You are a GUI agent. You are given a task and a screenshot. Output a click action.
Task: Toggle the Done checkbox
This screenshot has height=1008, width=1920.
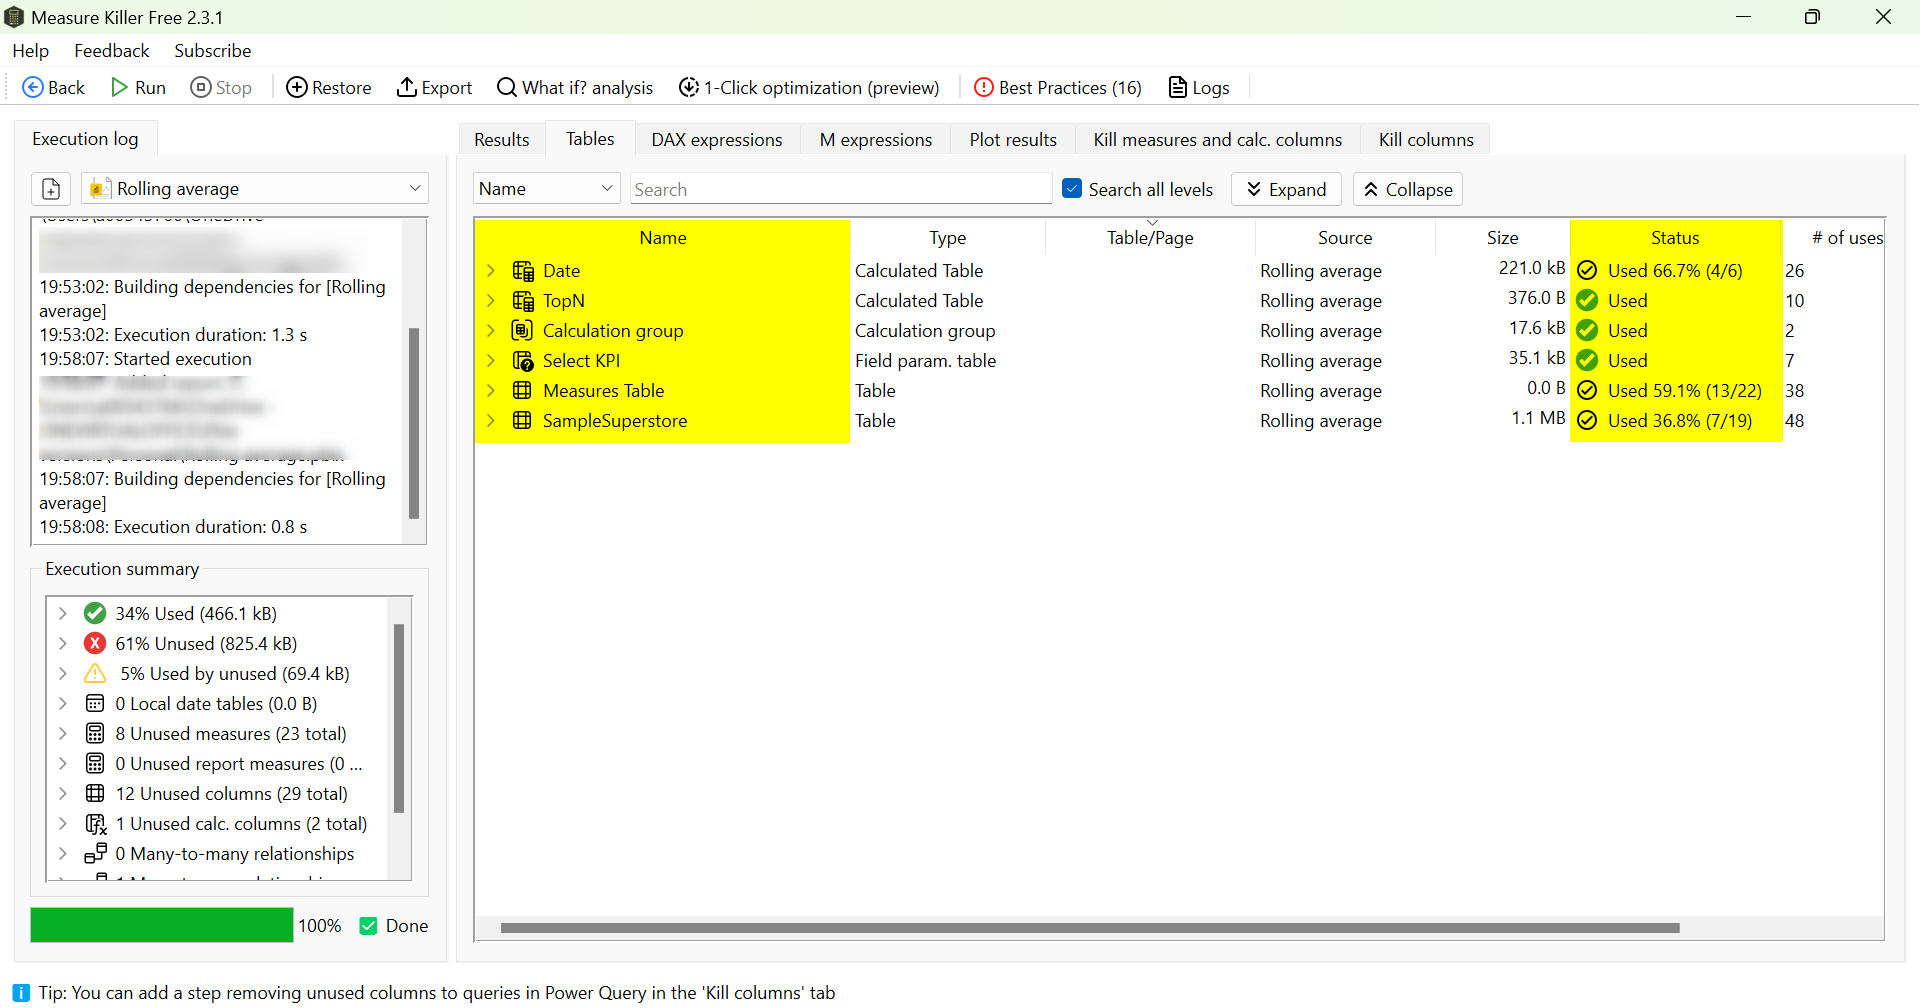369,926
